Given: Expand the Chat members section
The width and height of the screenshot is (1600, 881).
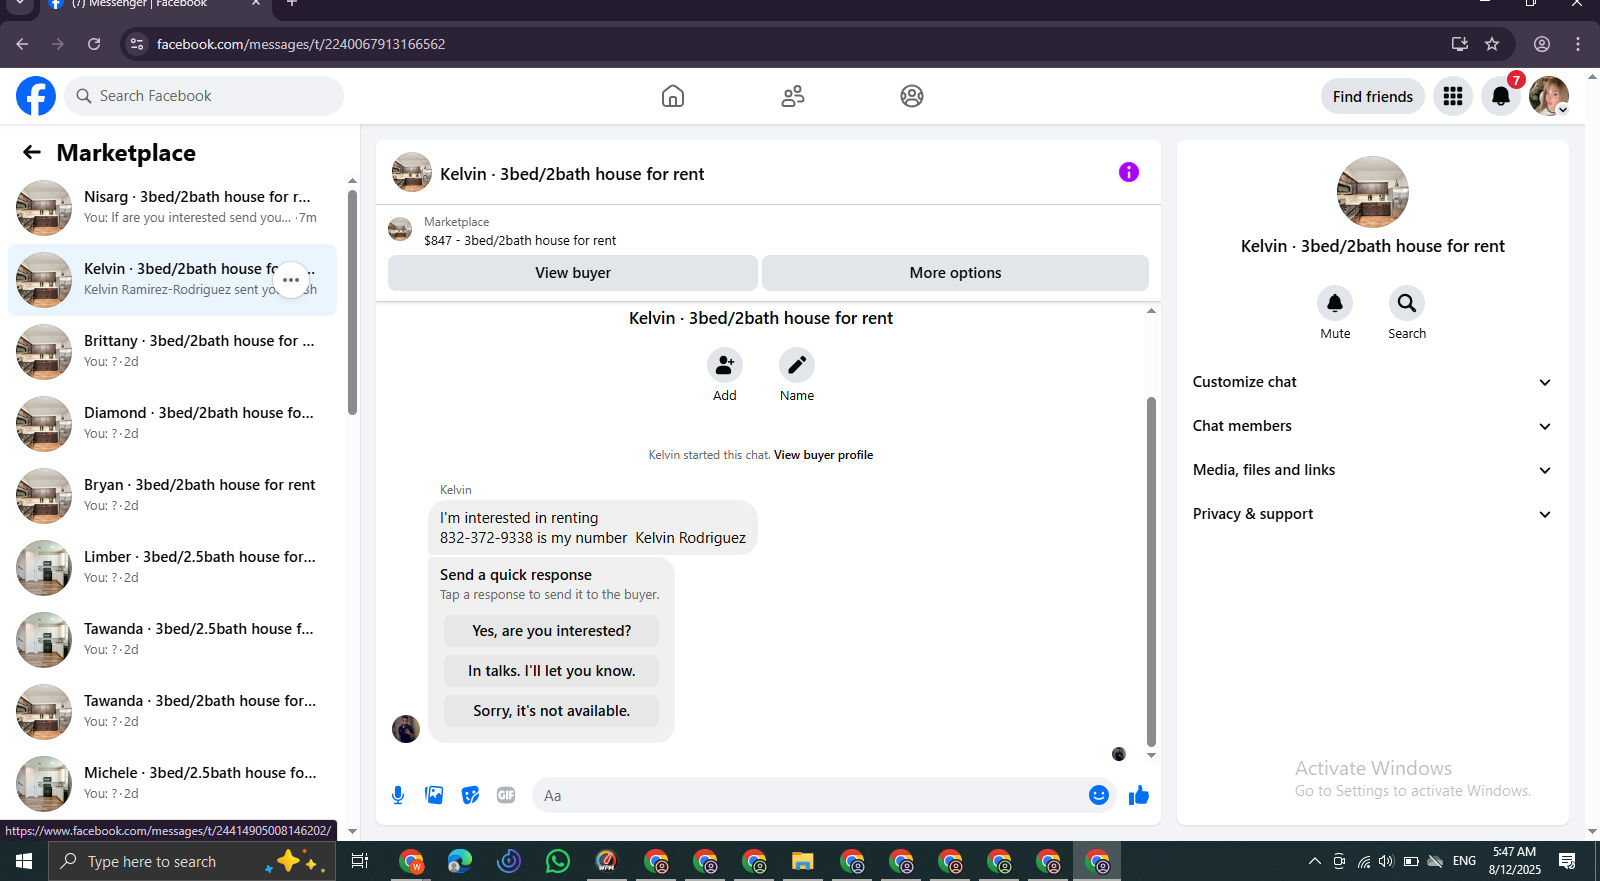Looking at the screenshot, I should (1372, 426).
